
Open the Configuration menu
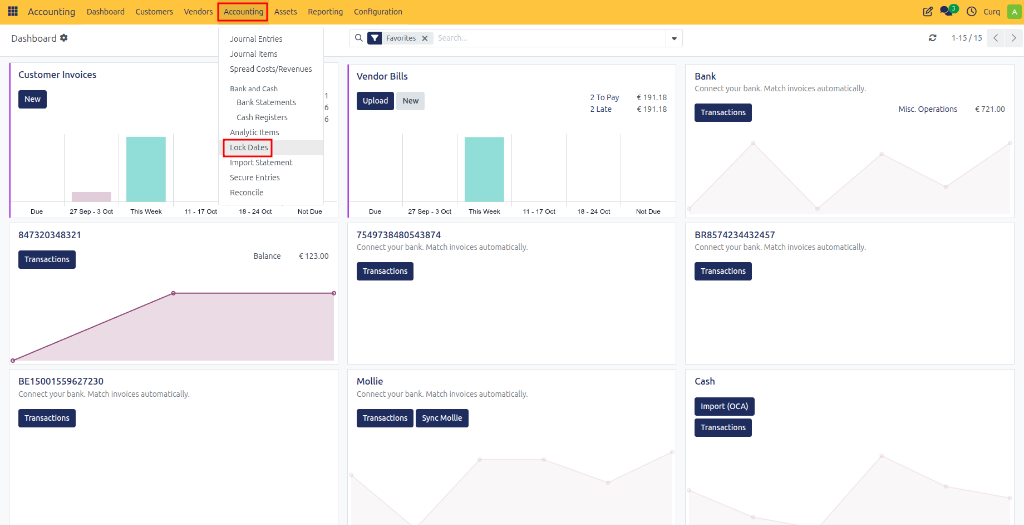[x=378, y=12]
